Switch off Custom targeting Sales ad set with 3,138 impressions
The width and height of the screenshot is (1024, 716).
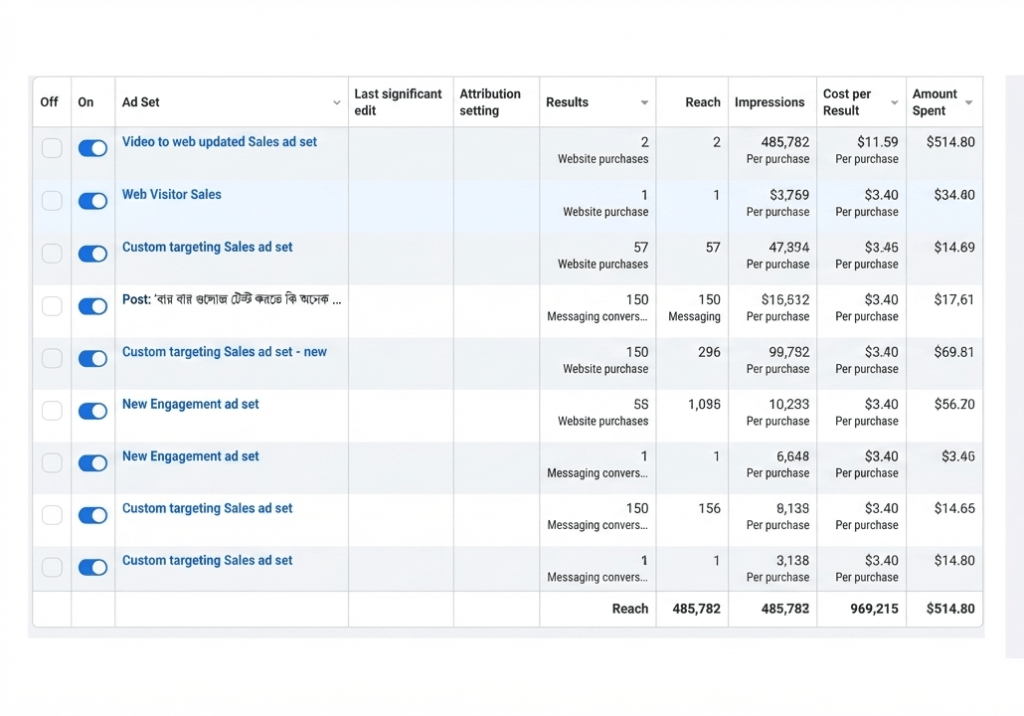[x=93, y=567]
